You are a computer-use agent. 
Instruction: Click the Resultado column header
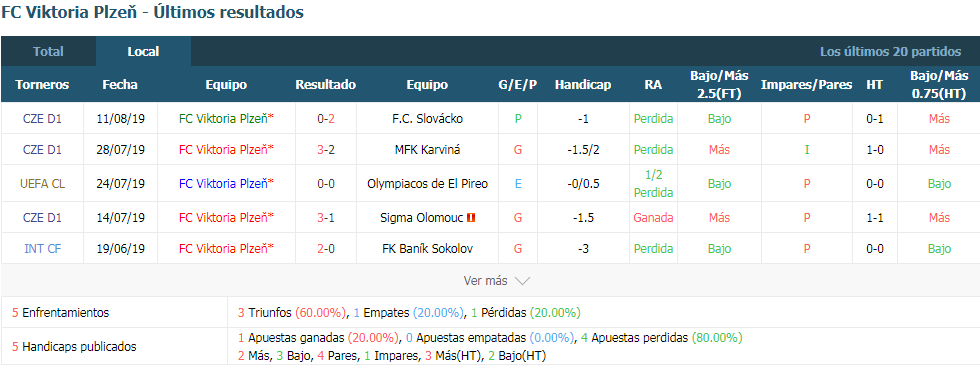click(x=326, y=84)
